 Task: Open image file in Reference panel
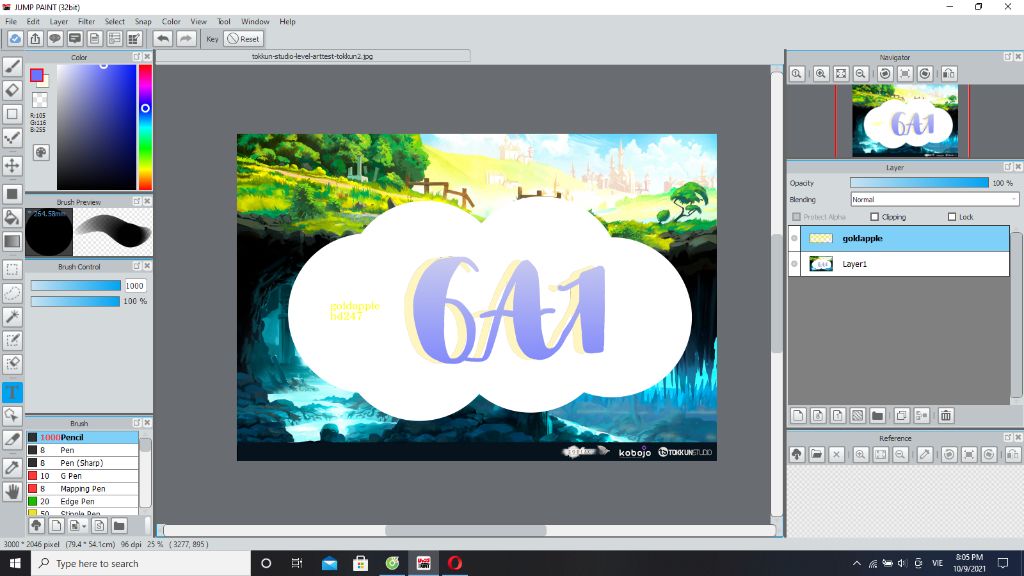tap(816, 455)
